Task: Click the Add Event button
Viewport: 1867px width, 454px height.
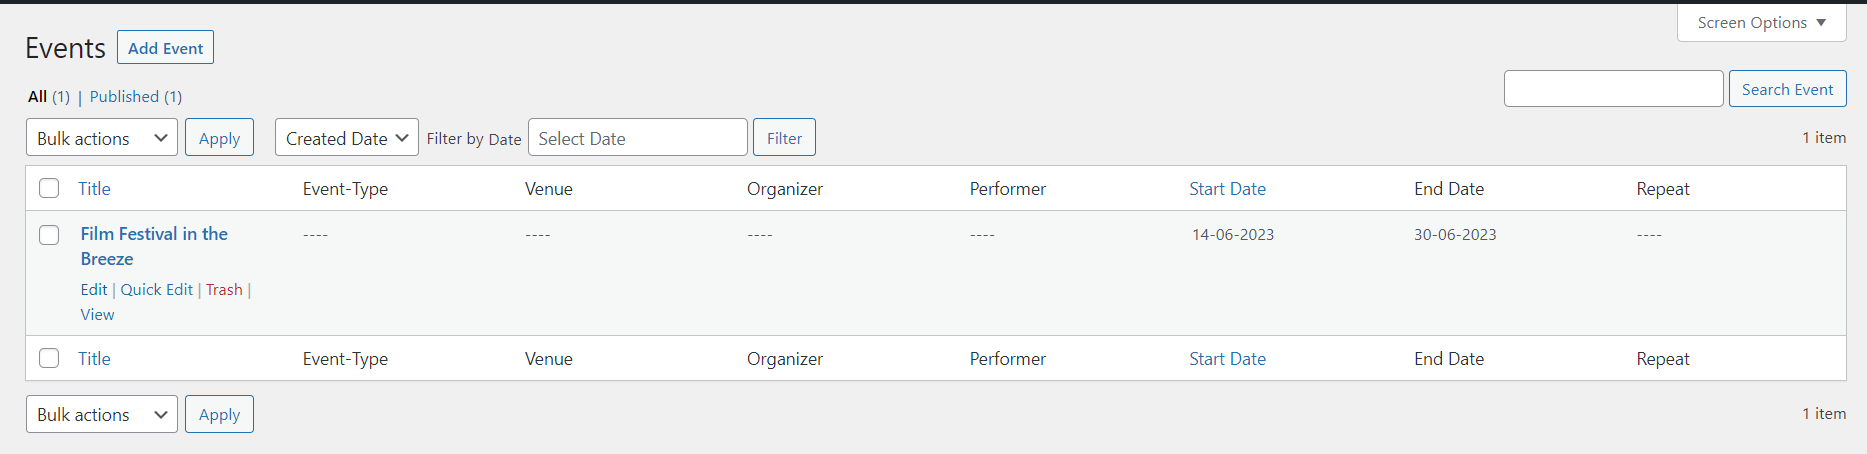Action: point(165,48)
